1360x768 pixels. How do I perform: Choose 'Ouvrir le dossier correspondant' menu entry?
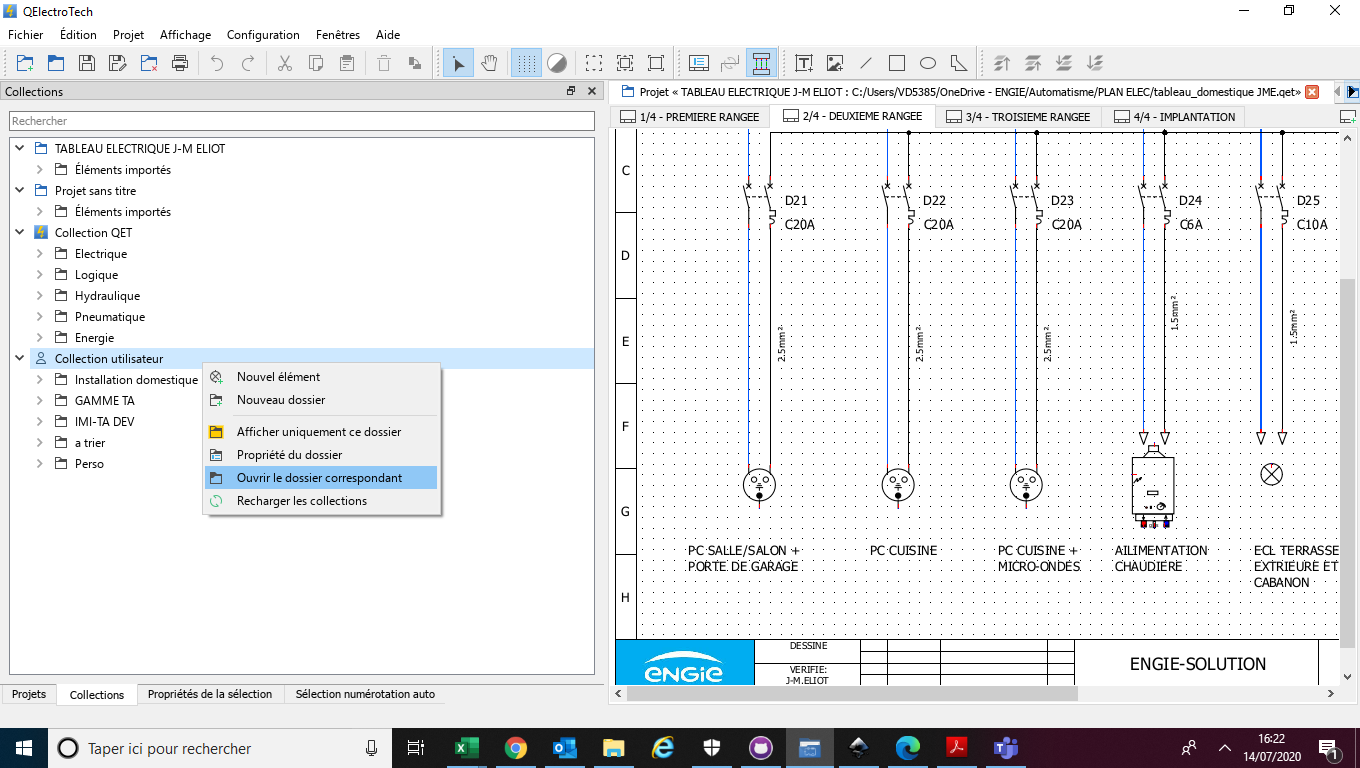click(x=319, y=478)
